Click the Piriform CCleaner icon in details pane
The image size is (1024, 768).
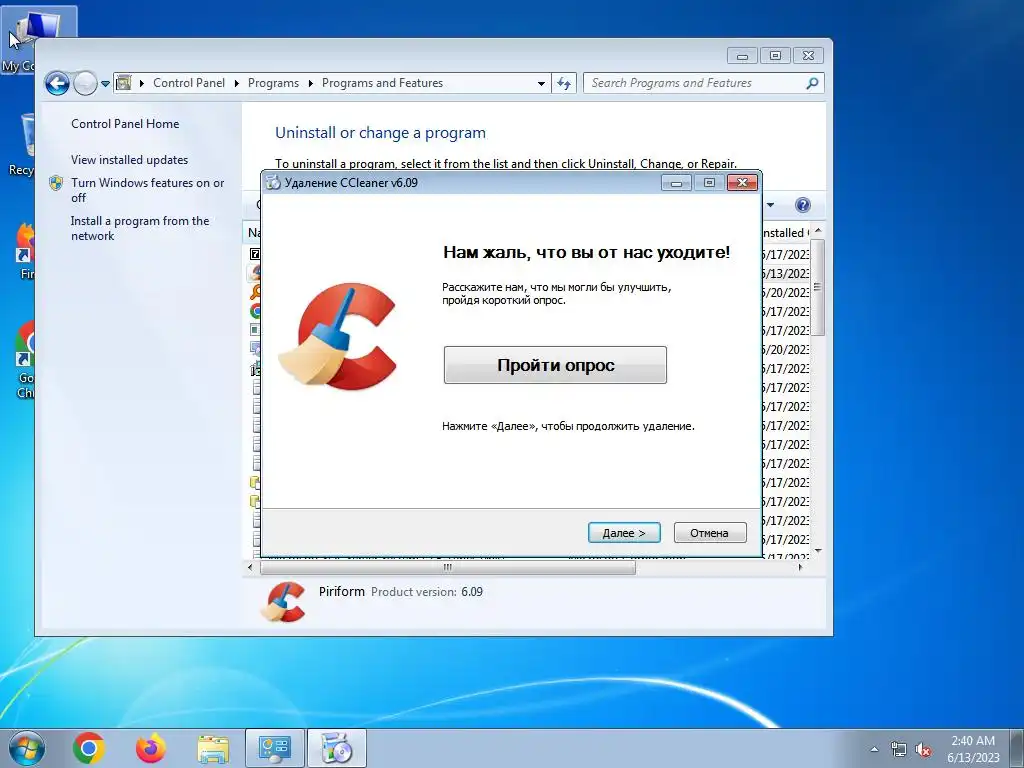click(283, 601)
